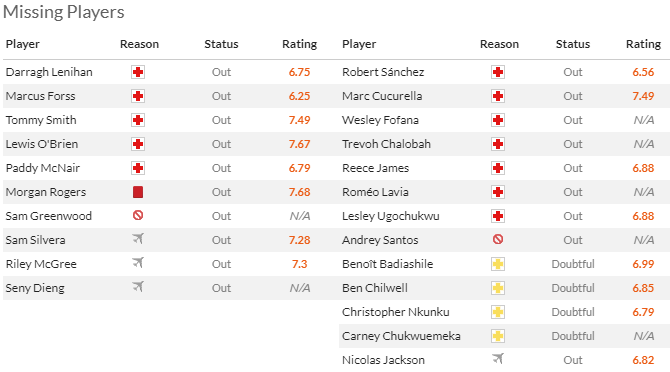Open Marc Cucurella player link
The image size is (670, 372).
[382, 96]
